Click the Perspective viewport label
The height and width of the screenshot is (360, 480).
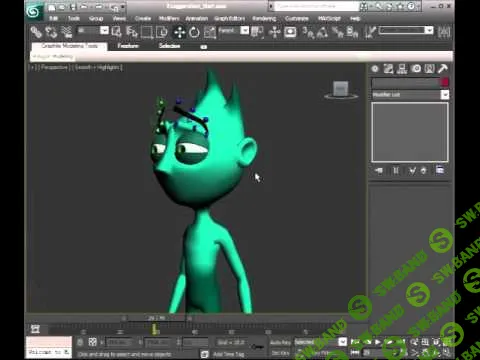[54, 68]
